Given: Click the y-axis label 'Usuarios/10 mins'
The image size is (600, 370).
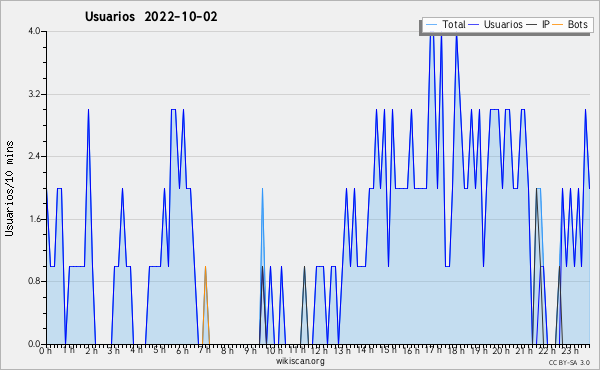Looking at the screenshot, I should point(9,189).
